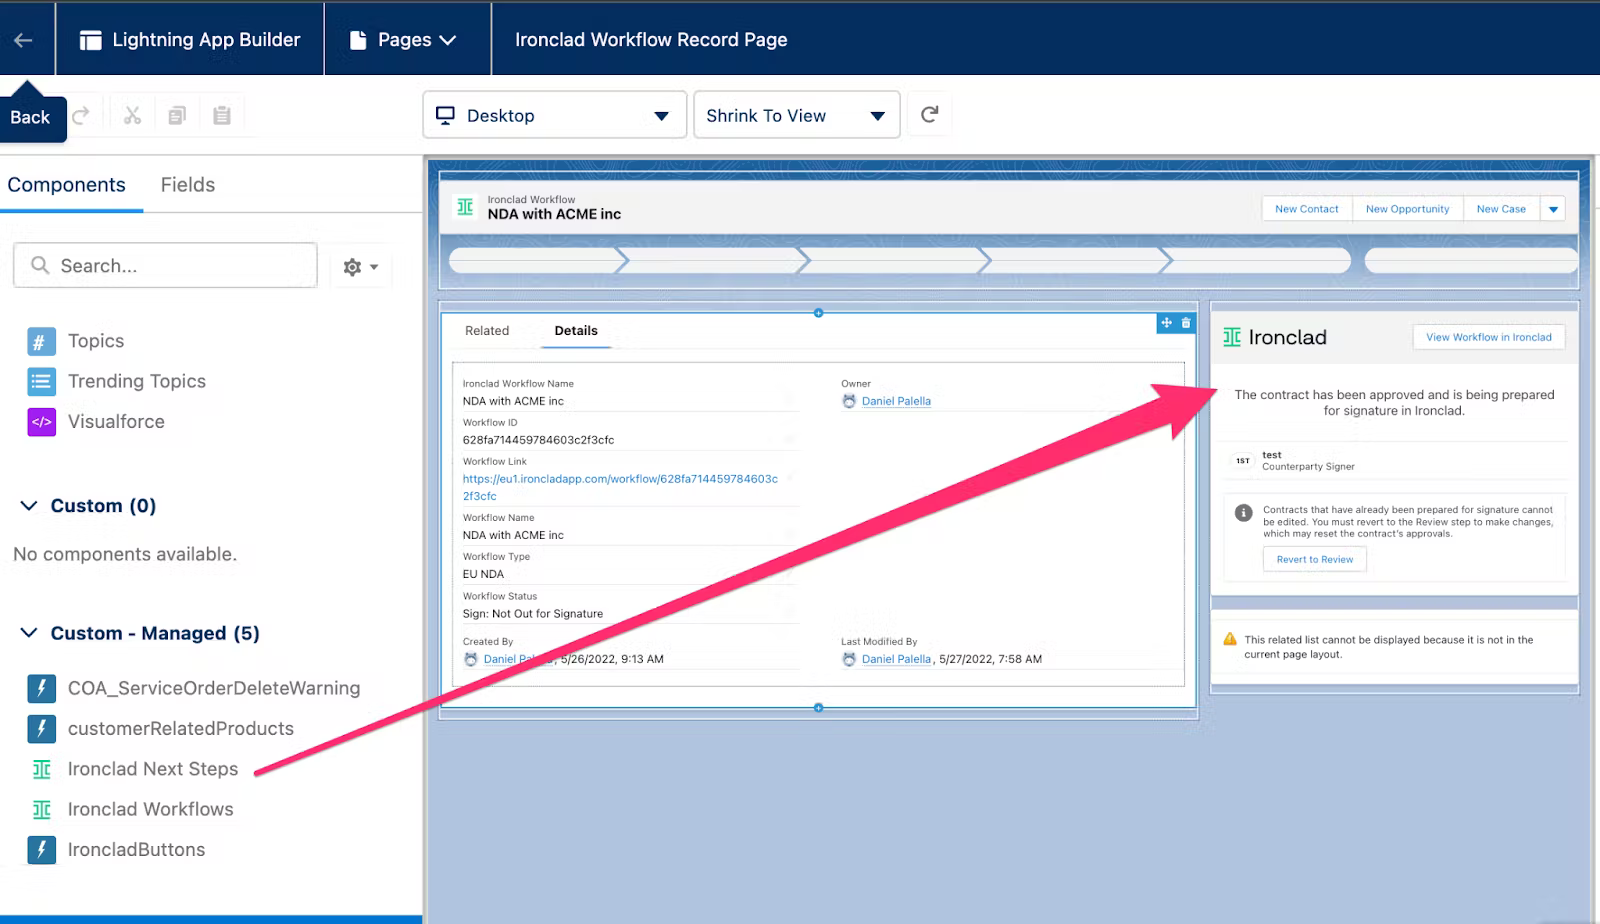Viewport: 1600px width, 924px height.
Task: Select the Trending Topics component label
Action: [x=137, y=381]
